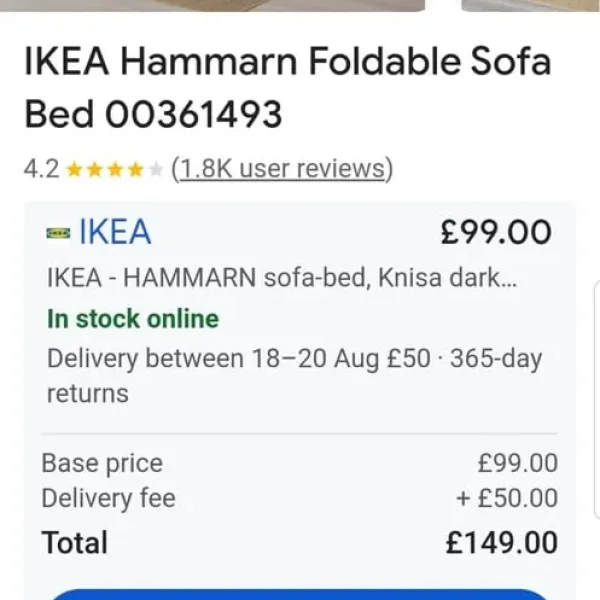The image size is (600, 600).
Task: Click the Delivery fee label
Action: 108,498
